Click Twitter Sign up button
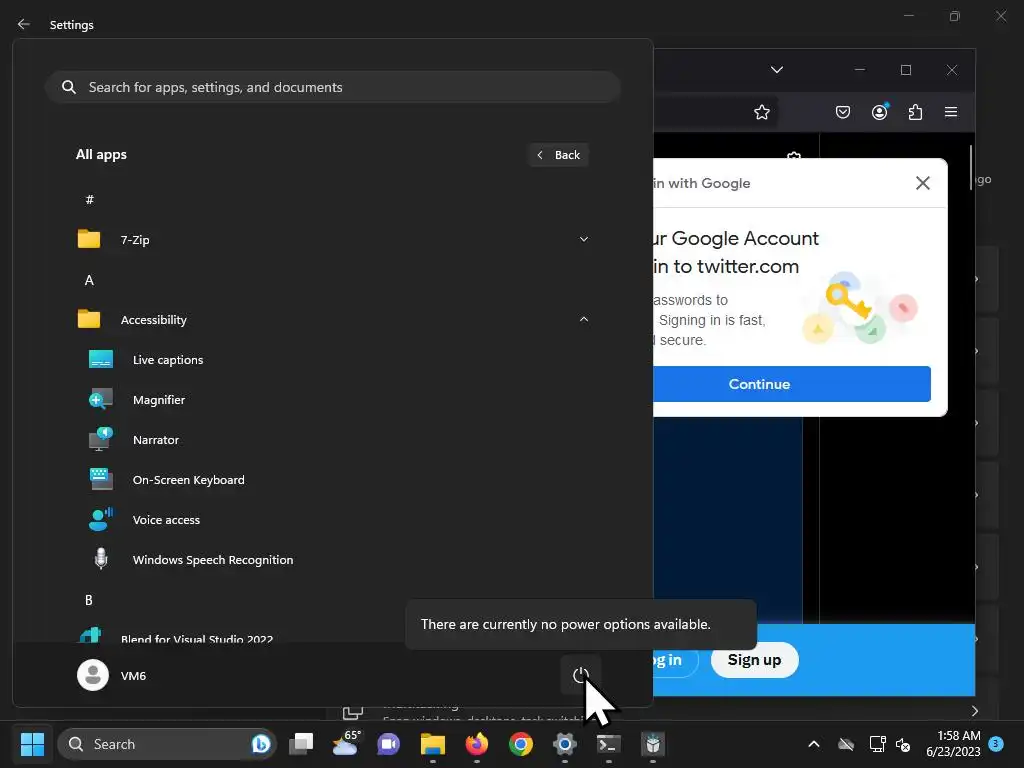1024x768 pixels. tap(754, 660)
